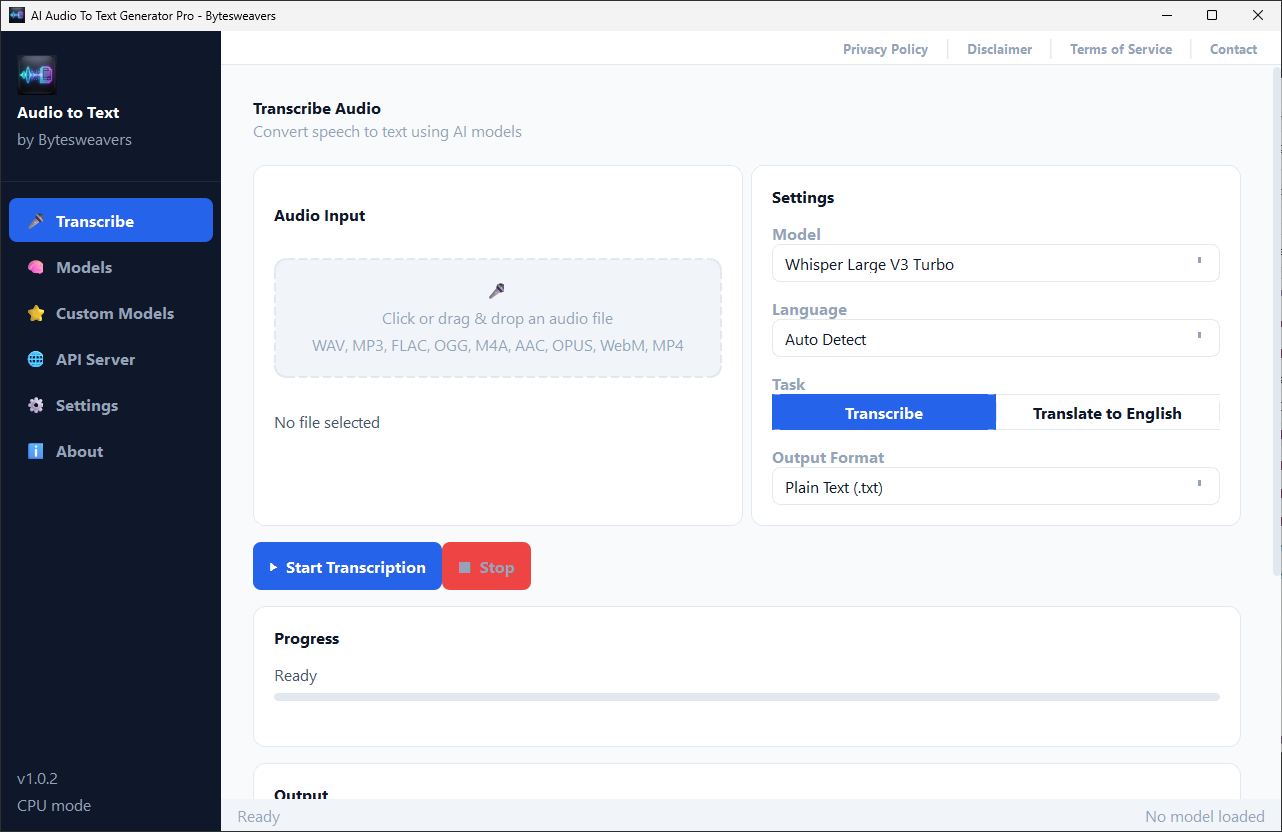Click the star icon next to Custom Models
This screenshot has width=1282, height=832.
[36, 313]
